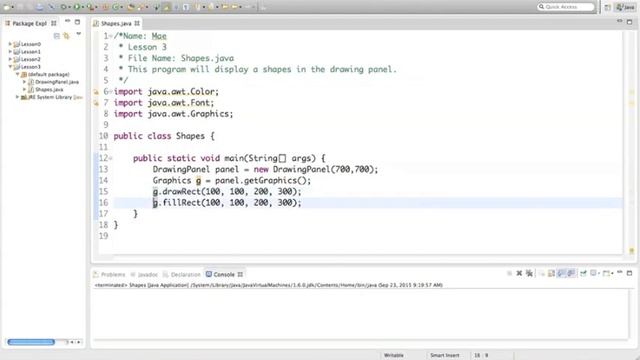Click the g.fillRect code on line 16
640x360 pixels.
tap(227, 202)
